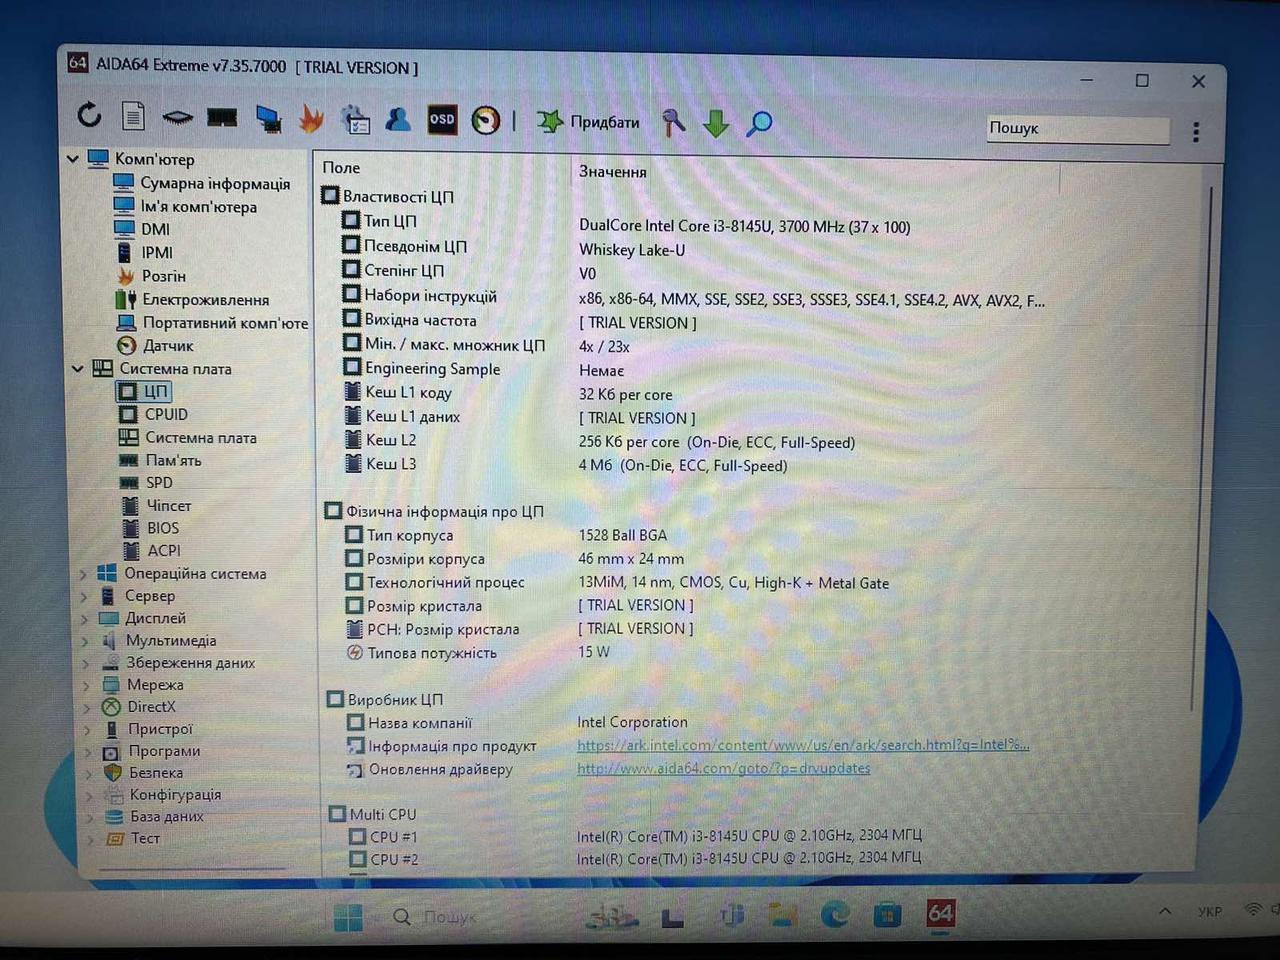Expand the Операційна система node
This screenshot has height=960, width=1280.
coord(83,574)
